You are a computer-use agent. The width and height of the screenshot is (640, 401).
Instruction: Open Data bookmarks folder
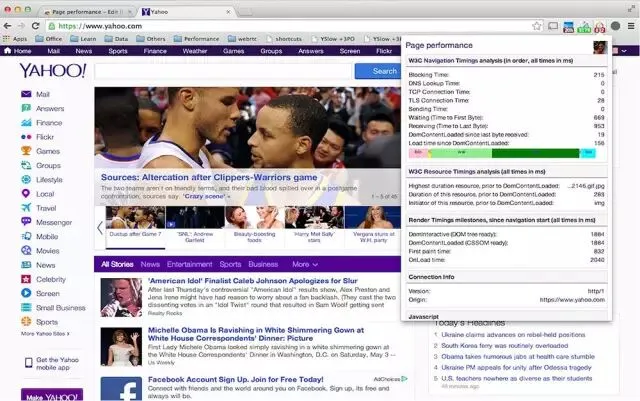click(x=116, y=39)
